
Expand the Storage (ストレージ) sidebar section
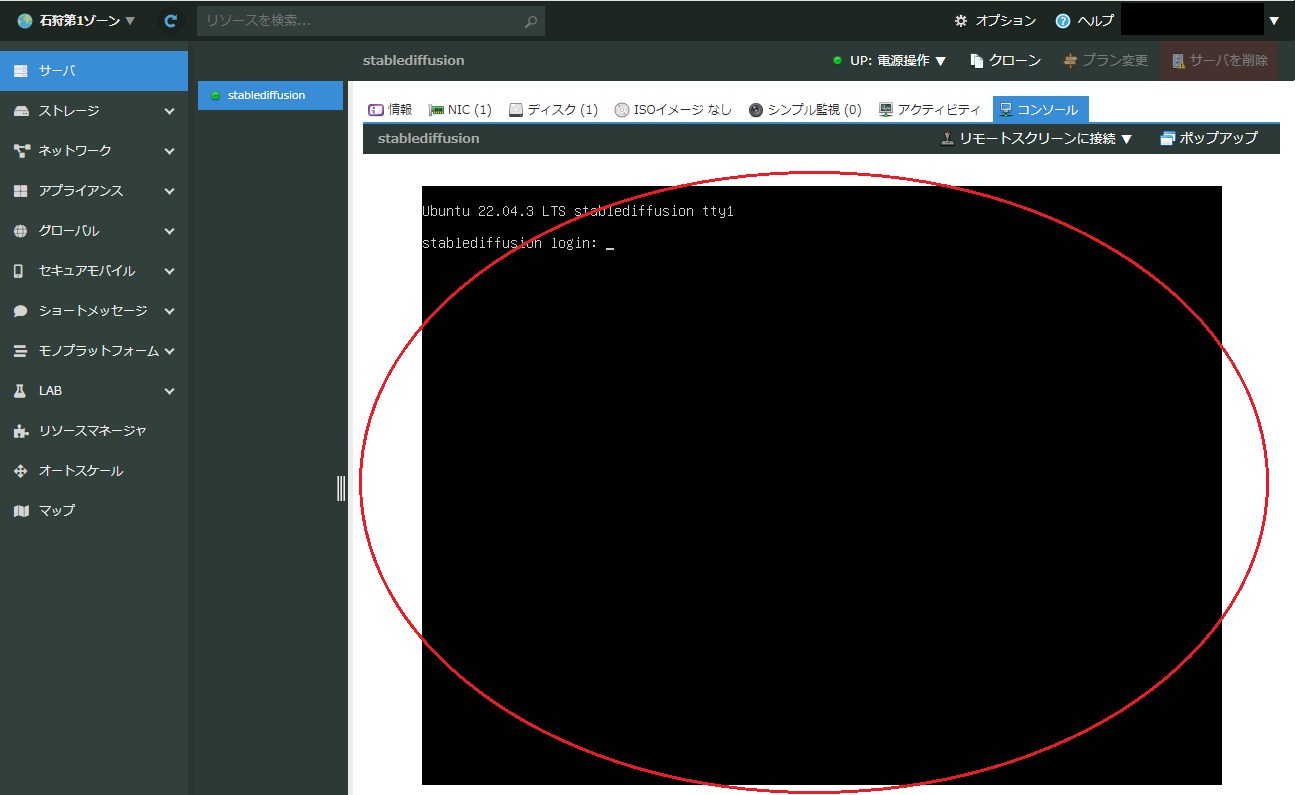point(94,111)
